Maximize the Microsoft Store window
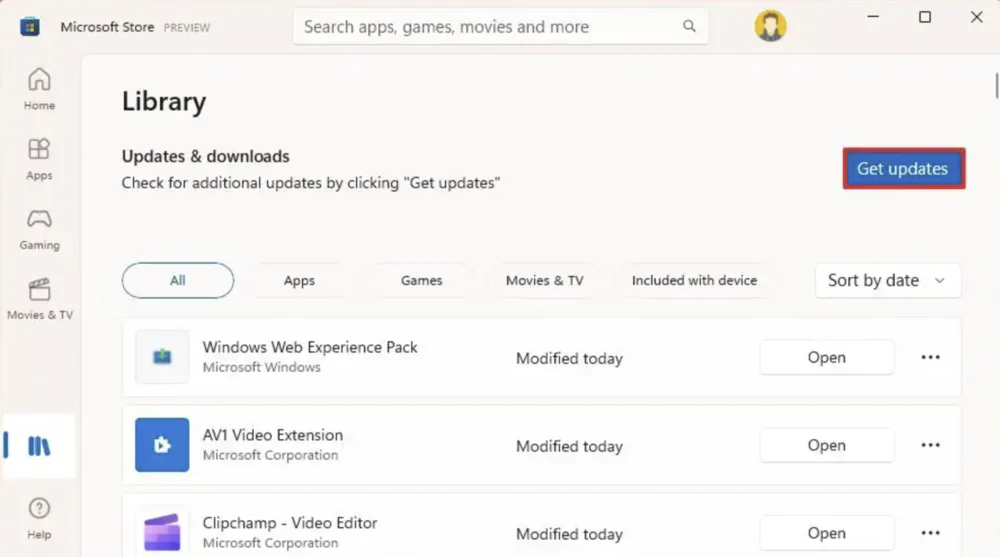Viewport: 1000px width, 557px height. click(925, 17)
